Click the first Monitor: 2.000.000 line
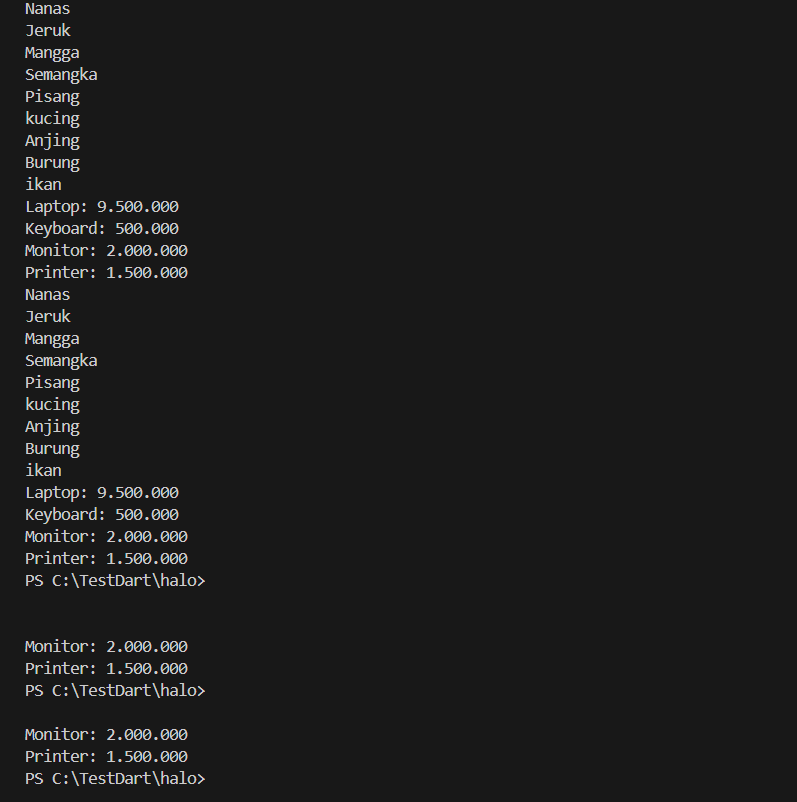The width and height of the screenshot is (797, 802). pyautogui.click(x=106, y=251)
